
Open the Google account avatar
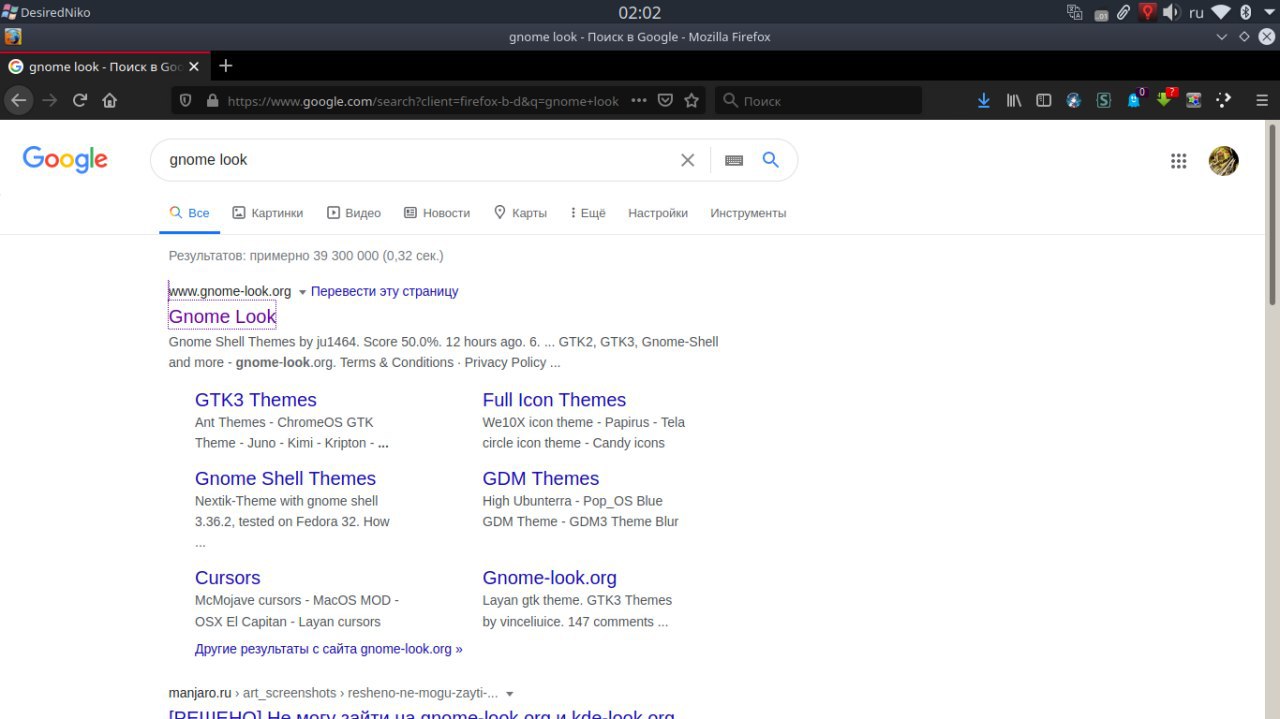(x=1223, y=161)
